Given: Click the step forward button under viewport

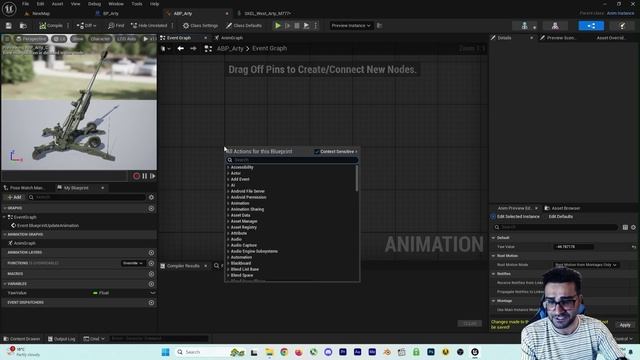Looking at the screenshot, I should point(153,176).
